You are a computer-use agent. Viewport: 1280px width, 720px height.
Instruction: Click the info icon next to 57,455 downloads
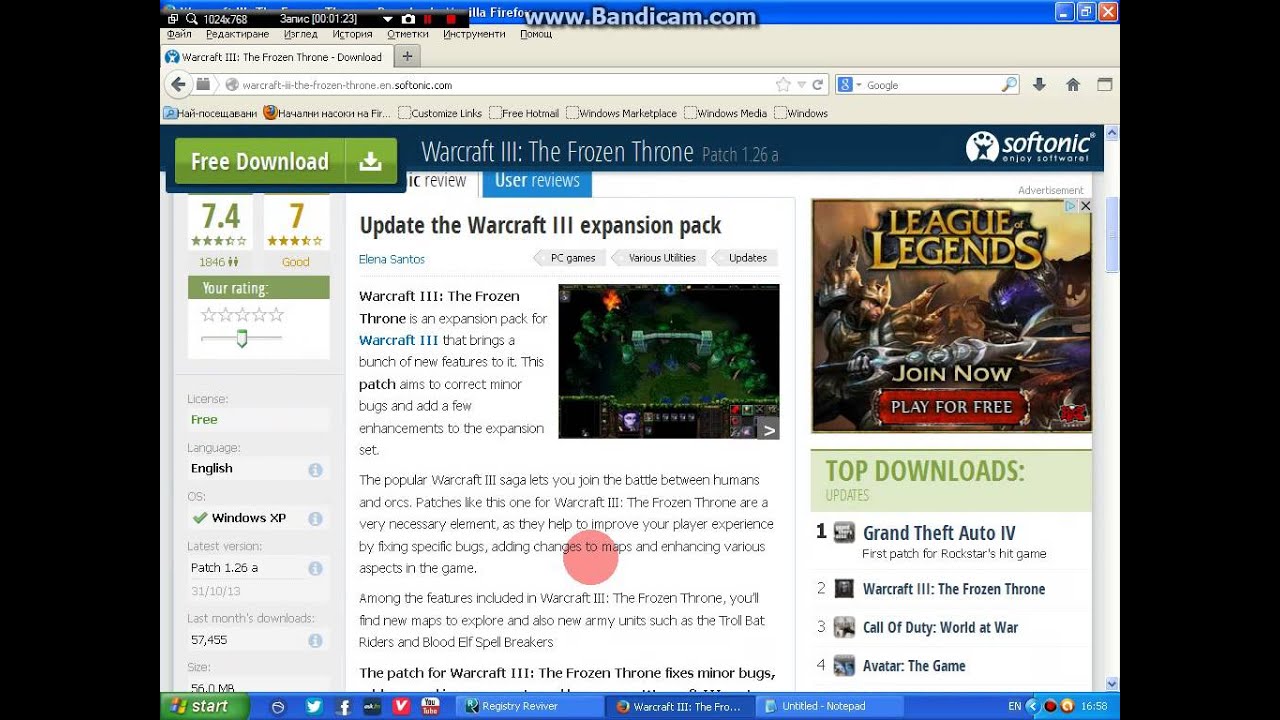[315, 640]
